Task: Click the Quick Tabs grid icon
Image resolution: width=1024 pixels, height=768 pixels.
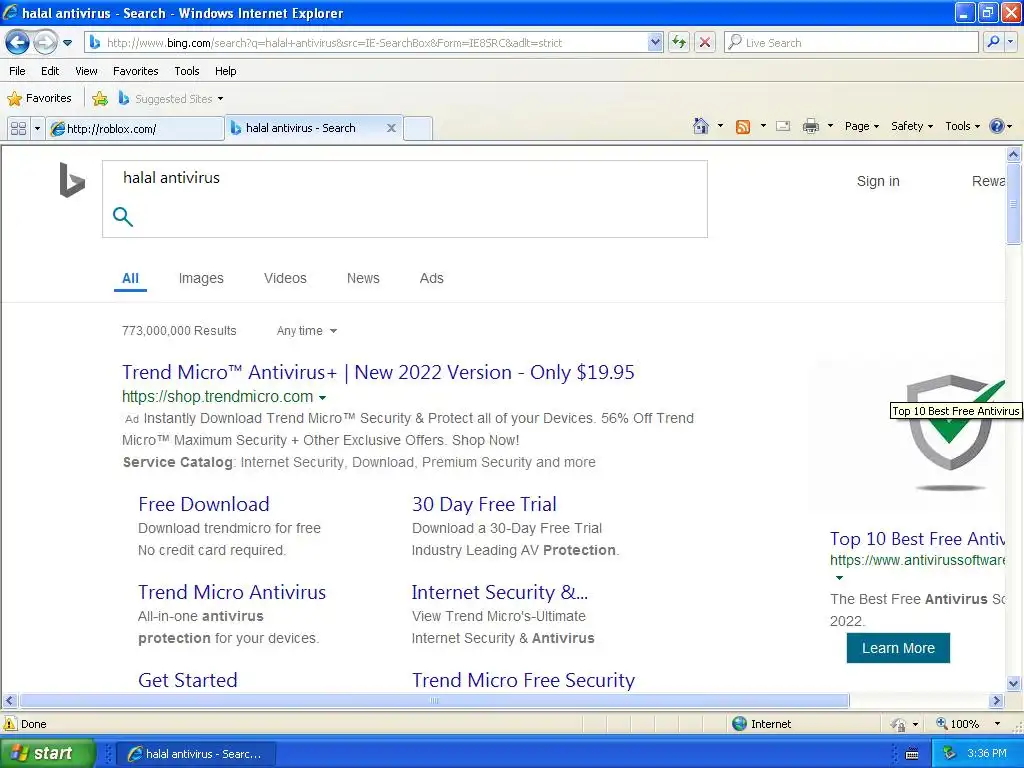Action: 19,129
